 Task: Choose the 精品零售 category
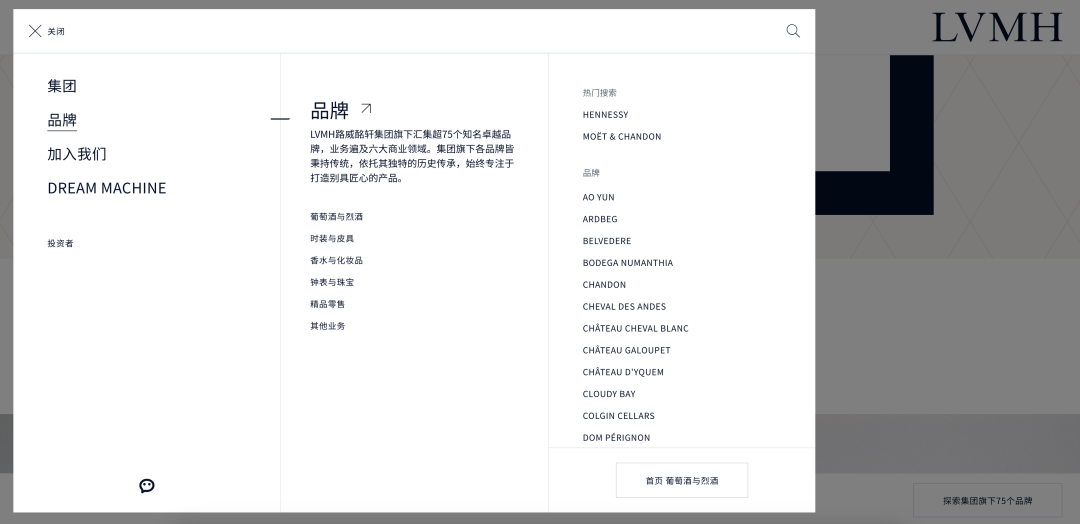point(328,304)
